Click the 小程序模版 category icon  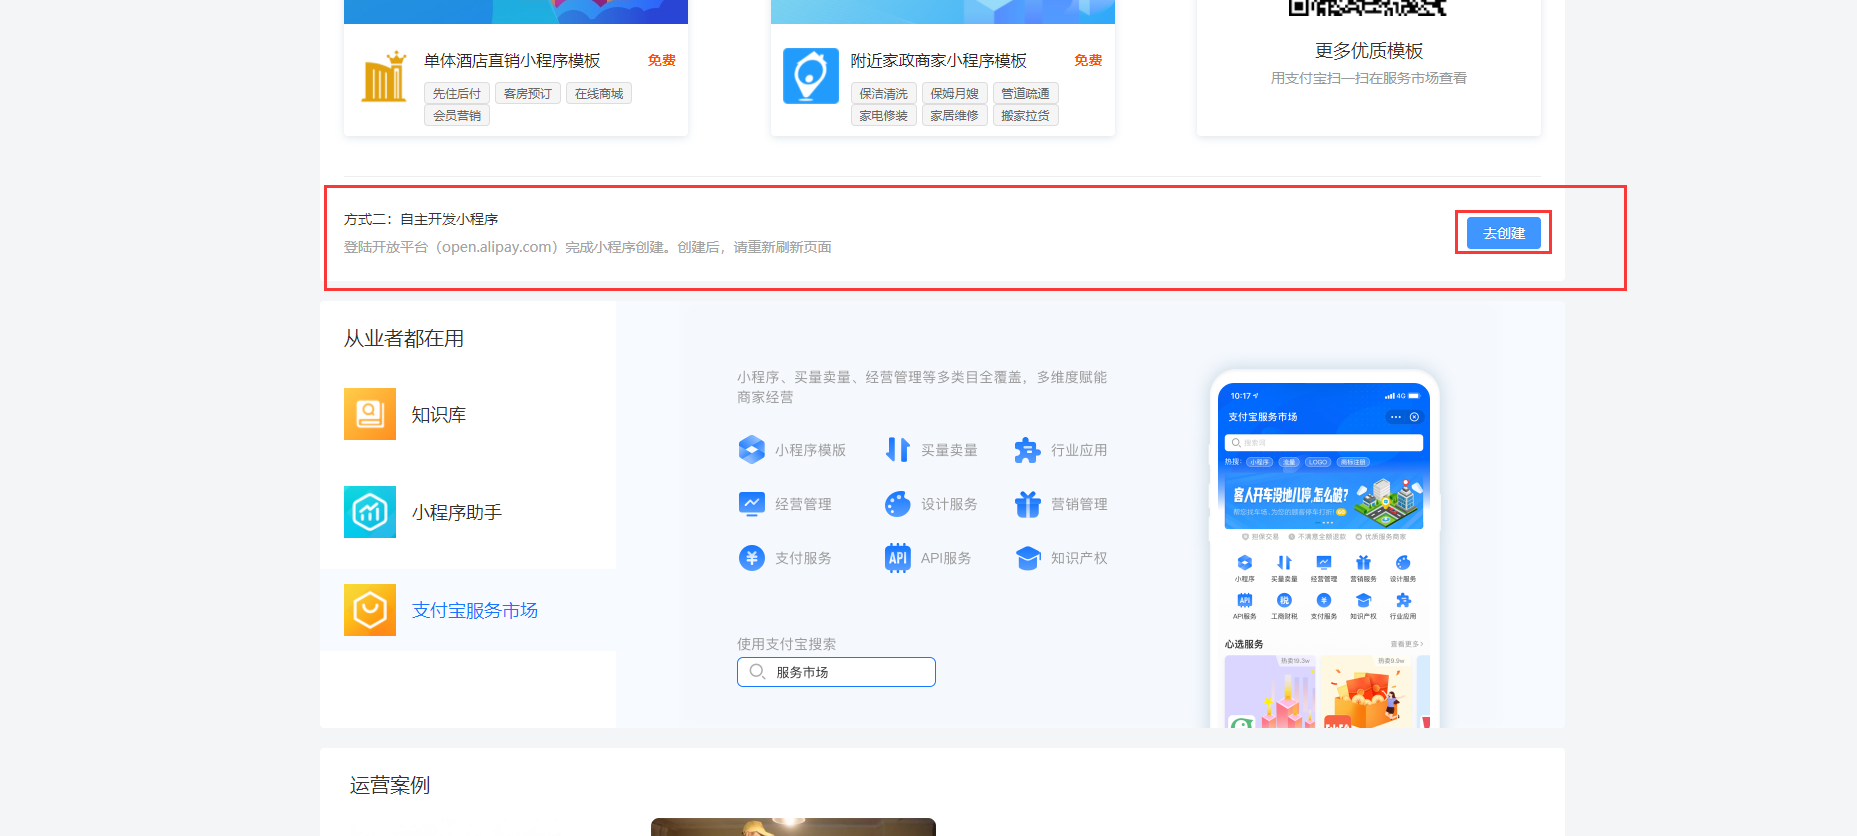click(751, 450)
